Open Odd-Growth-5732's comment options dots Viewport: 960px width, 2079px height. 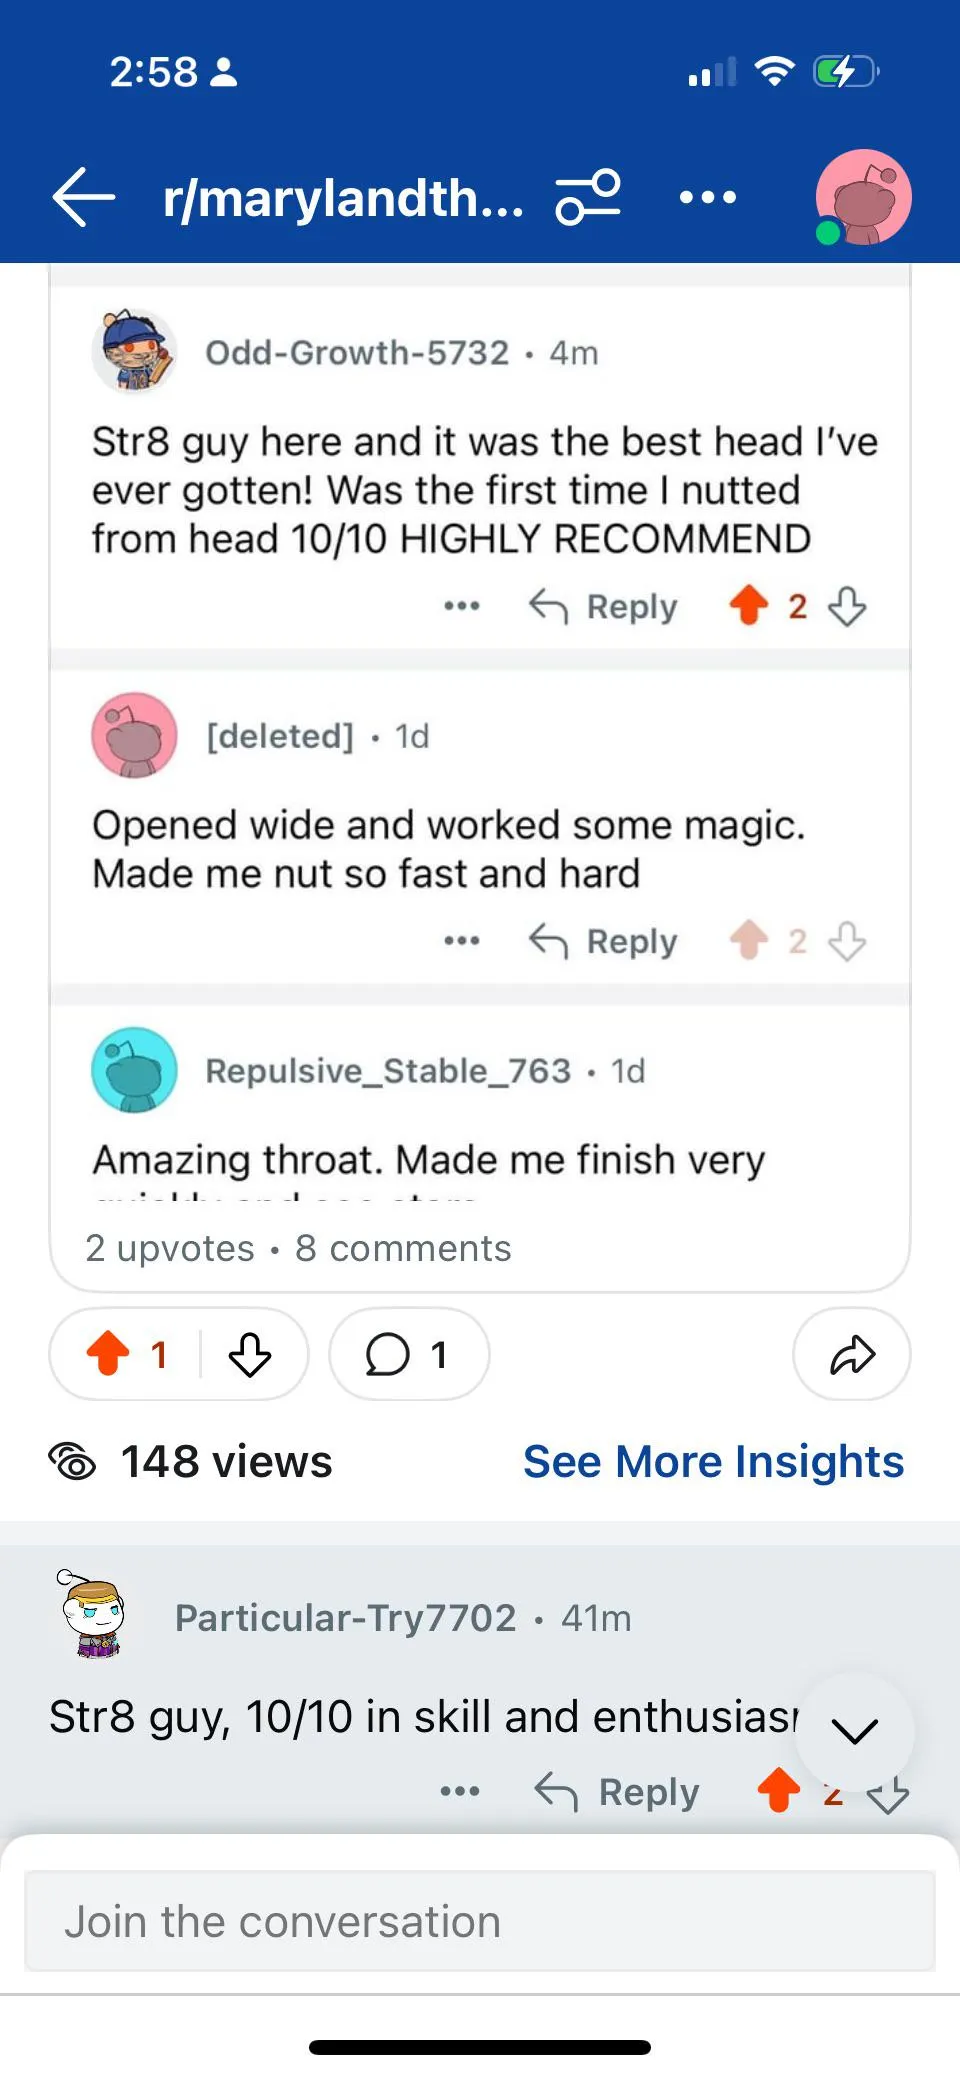click(x=461, y=606)
